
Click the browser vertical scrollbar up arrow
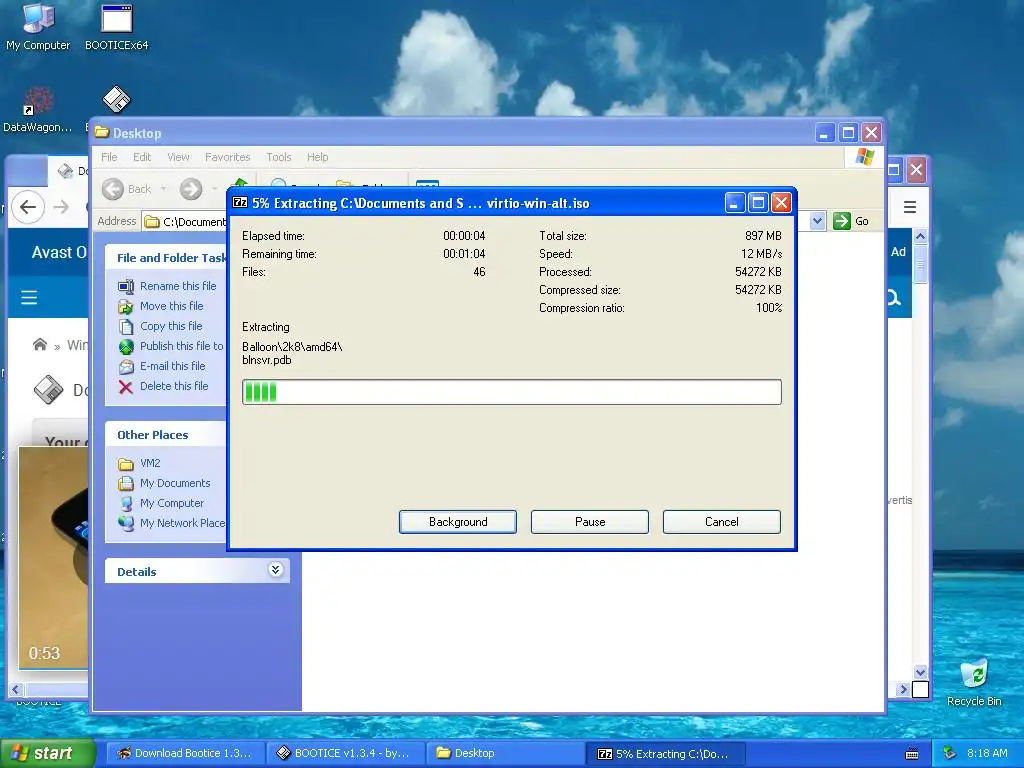coord(920,236)
